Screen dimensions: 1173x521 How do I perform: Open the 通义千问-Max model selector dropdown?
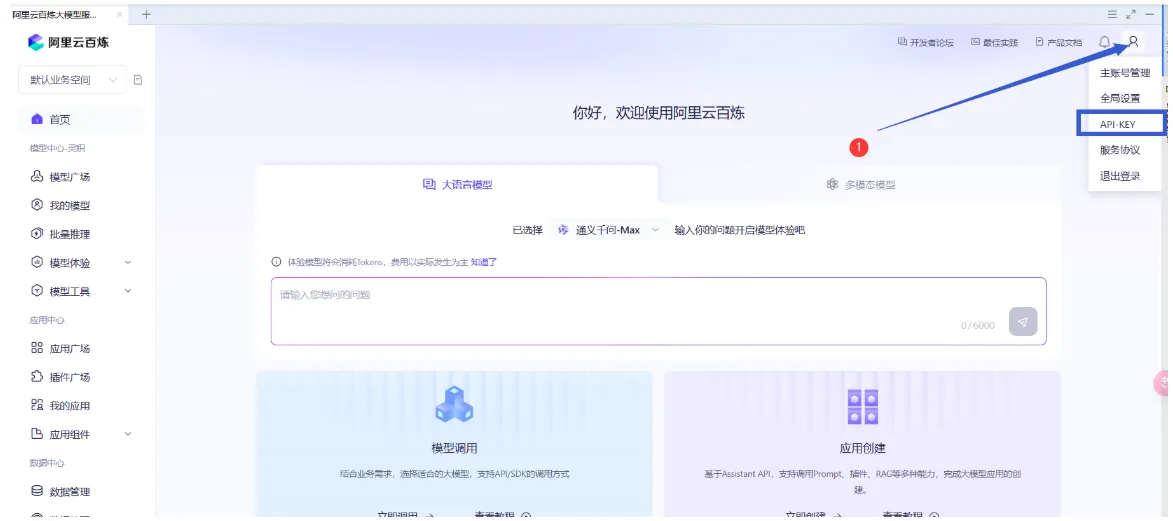[607, 230]
